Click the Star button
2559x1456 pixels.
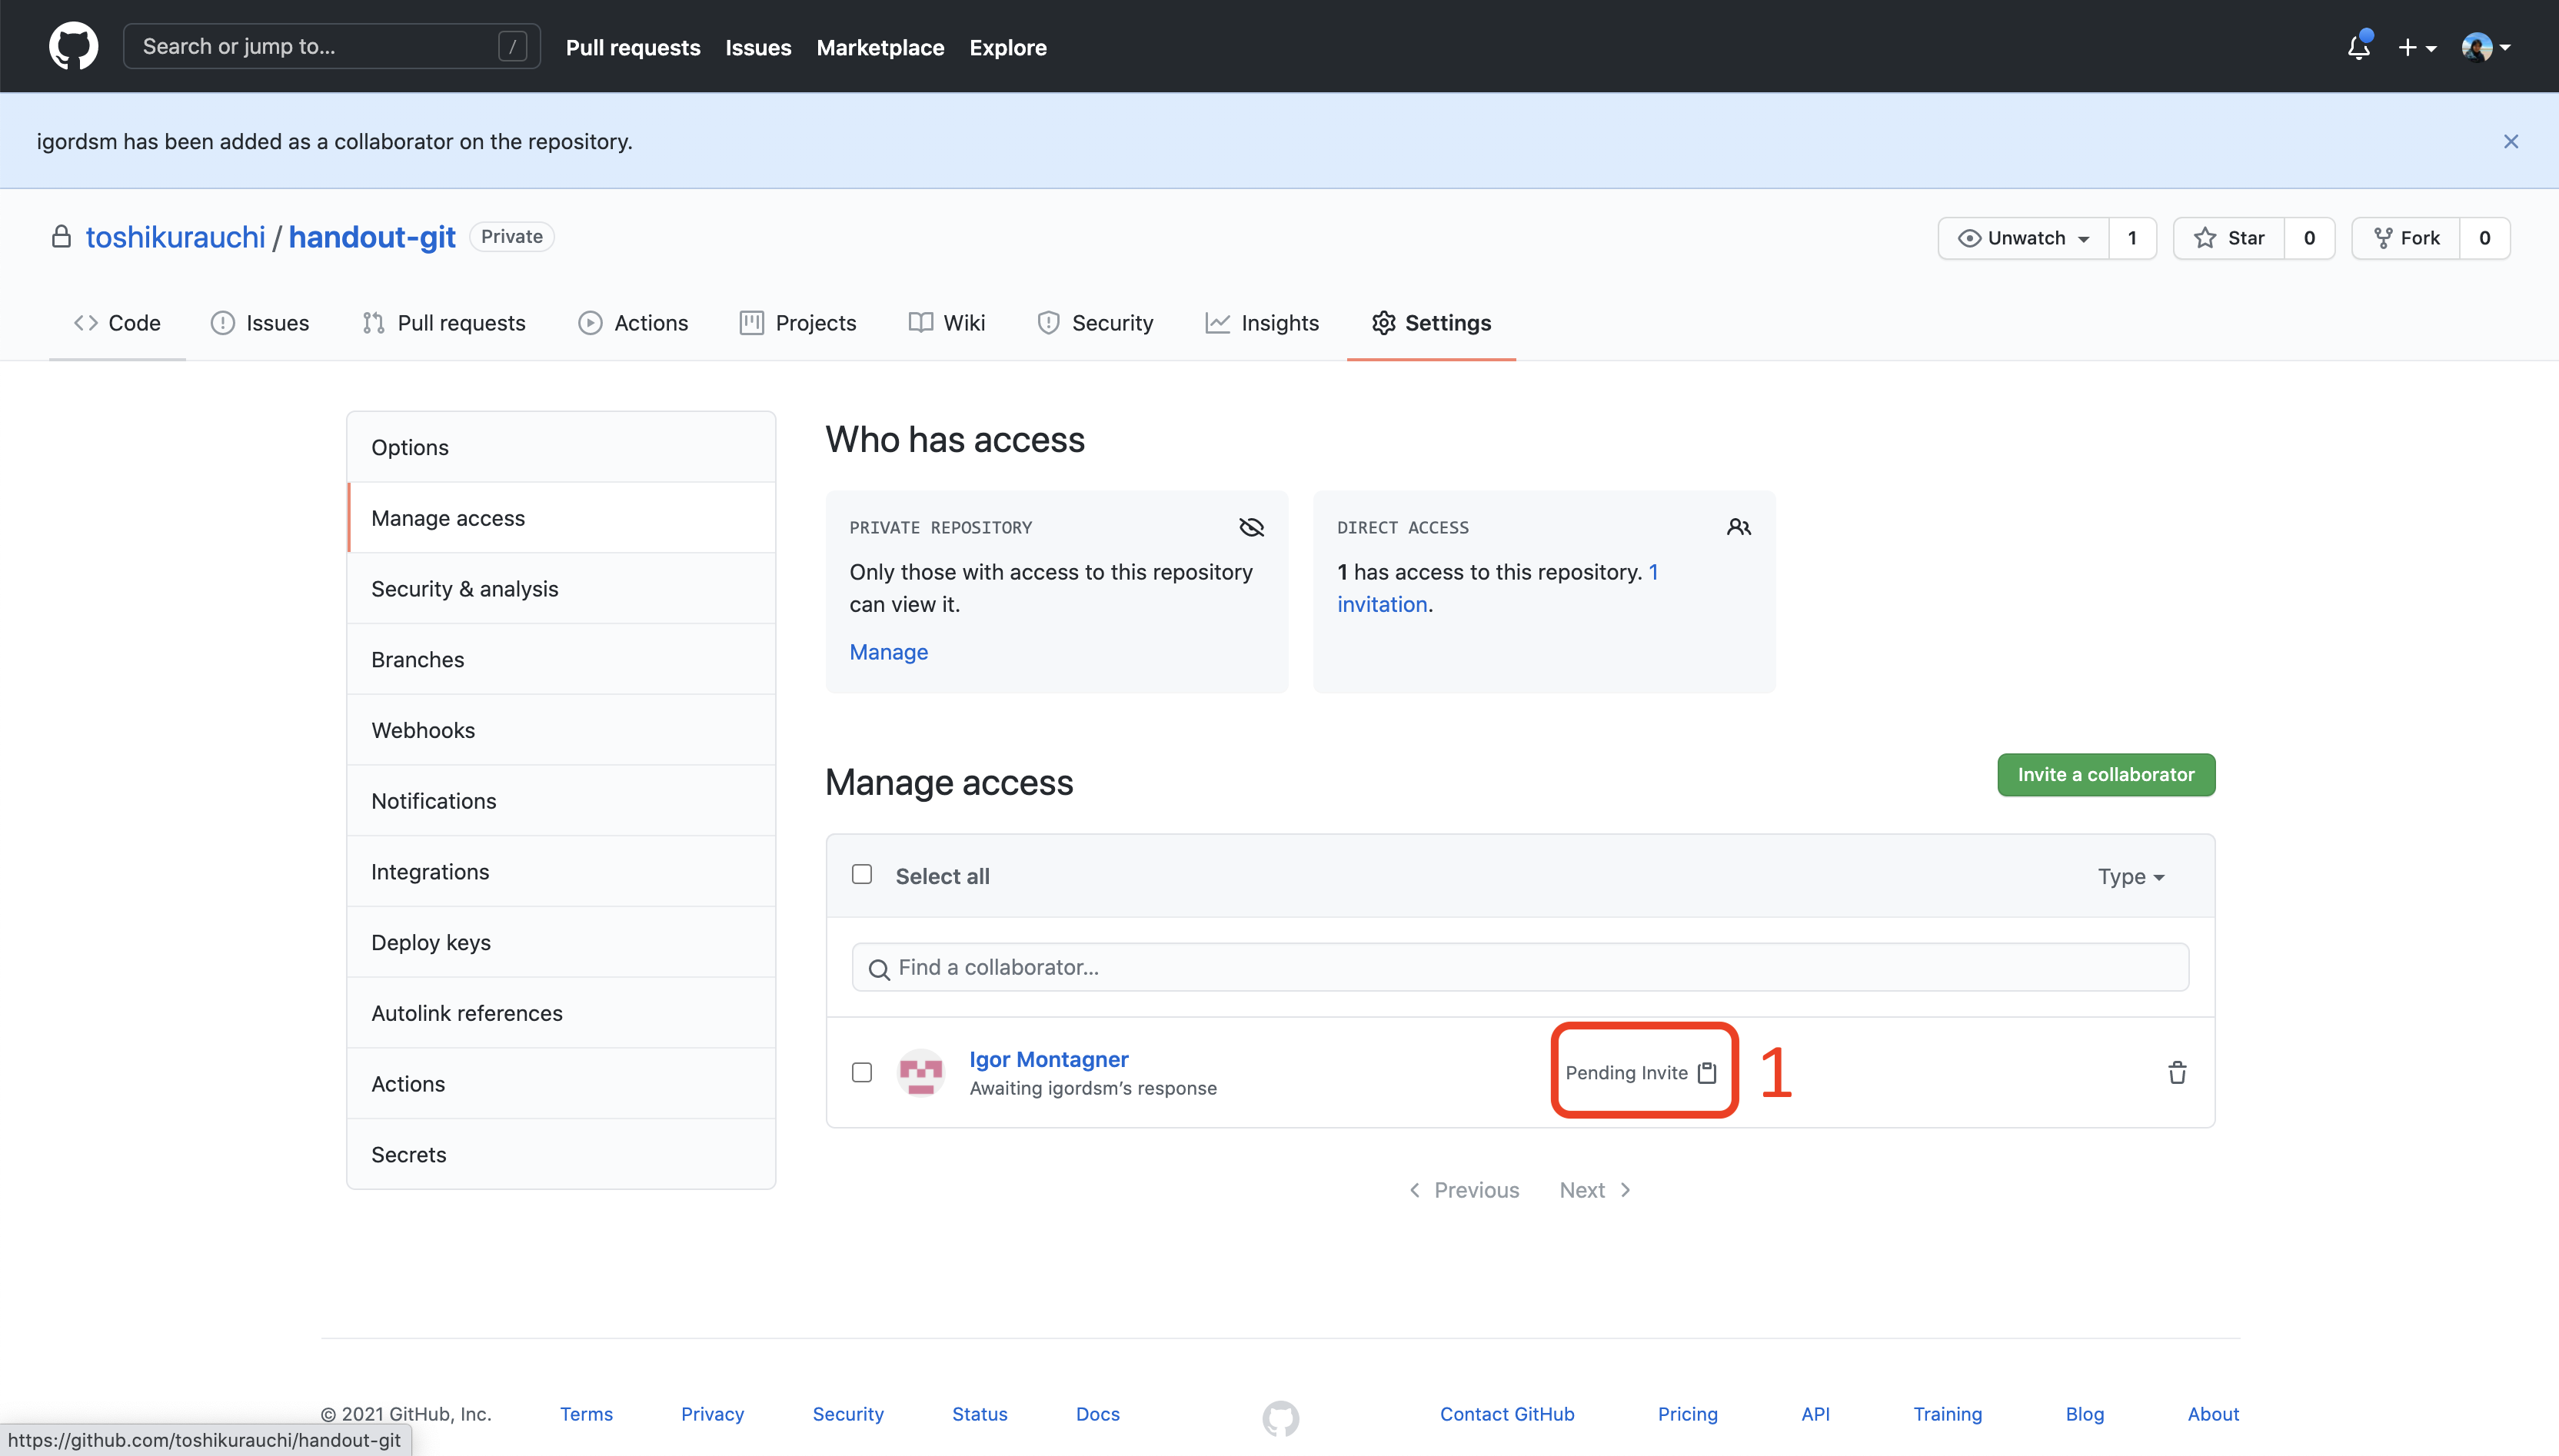pos(2229,238)
